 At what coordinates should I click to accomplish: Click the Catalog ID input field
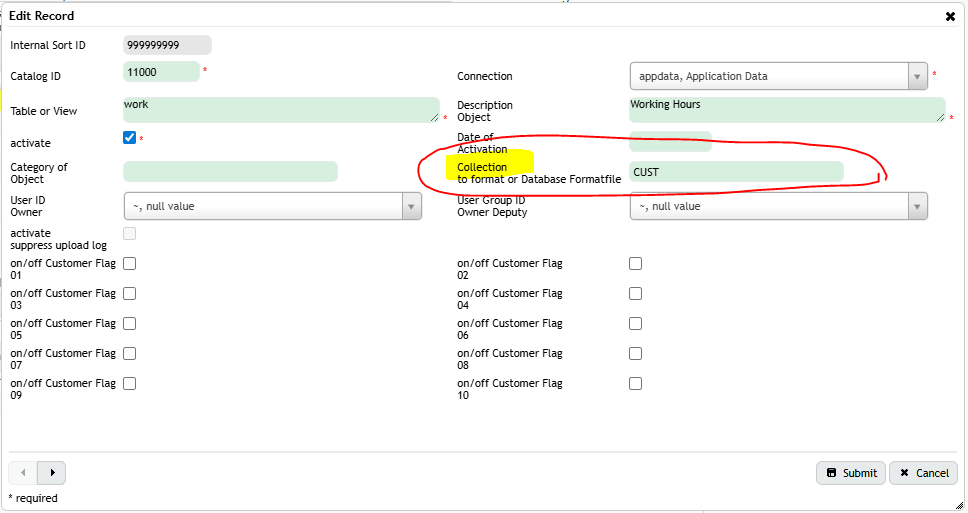161,72
